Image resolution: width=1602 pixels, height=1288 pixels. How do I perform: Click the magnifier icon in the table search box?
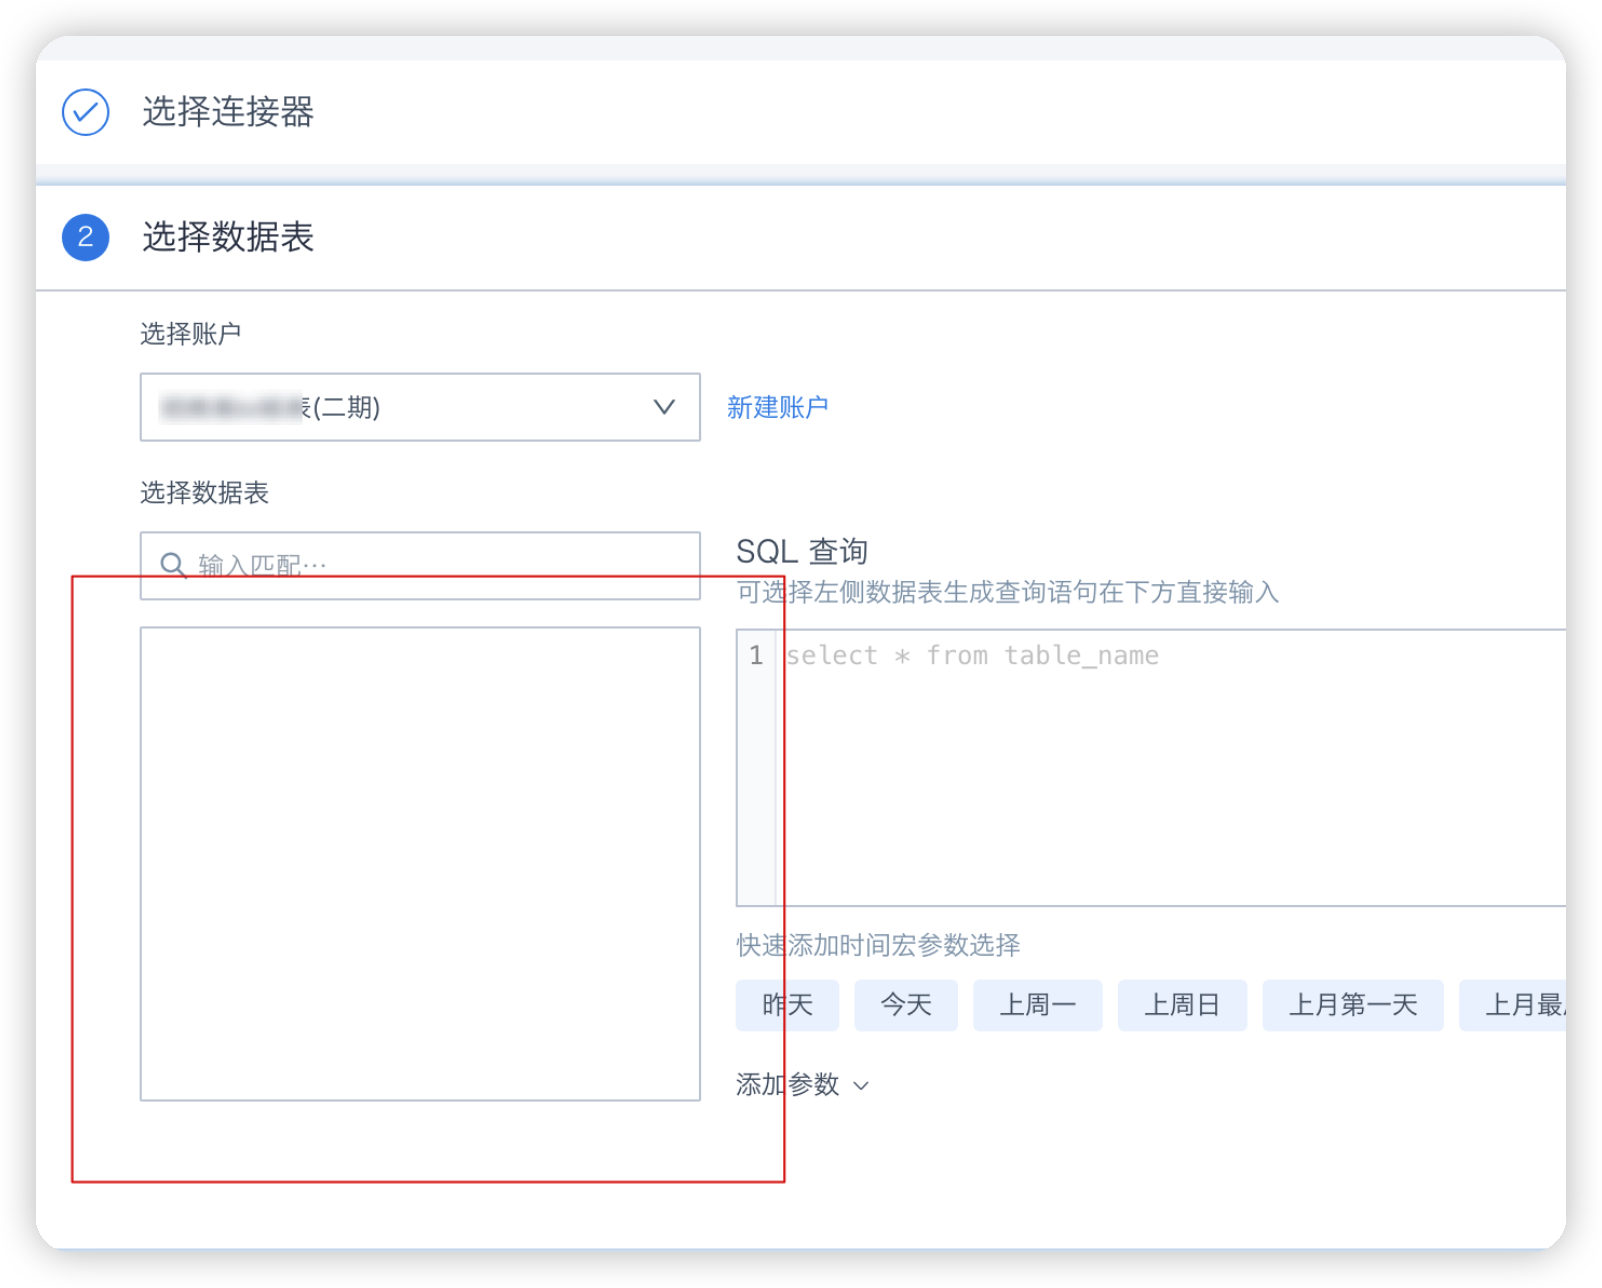point(172,564)
